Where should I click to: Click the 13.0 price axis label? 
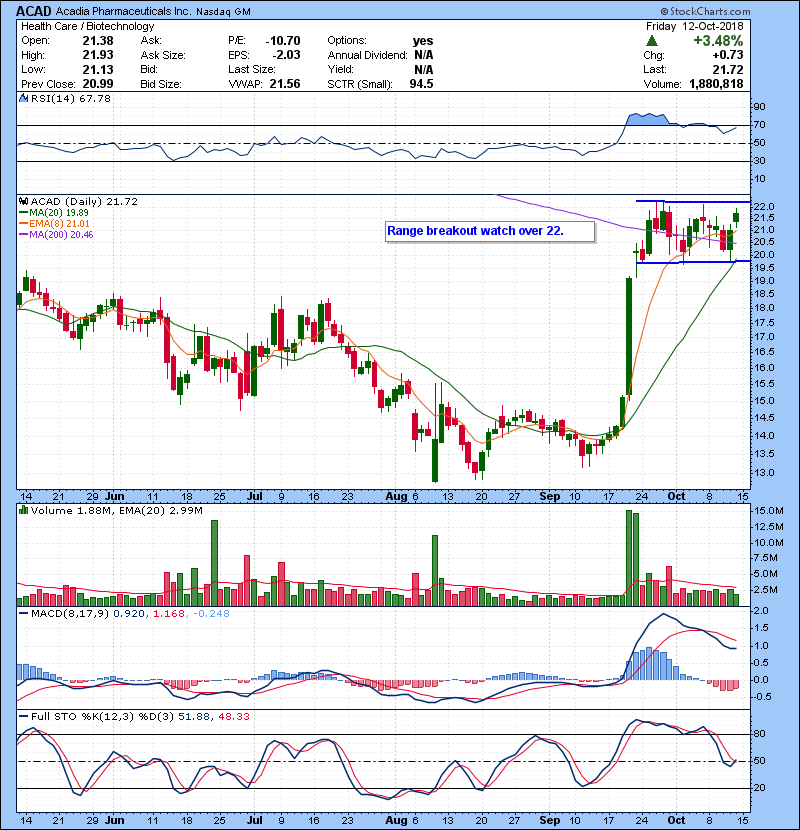(763, 472)
